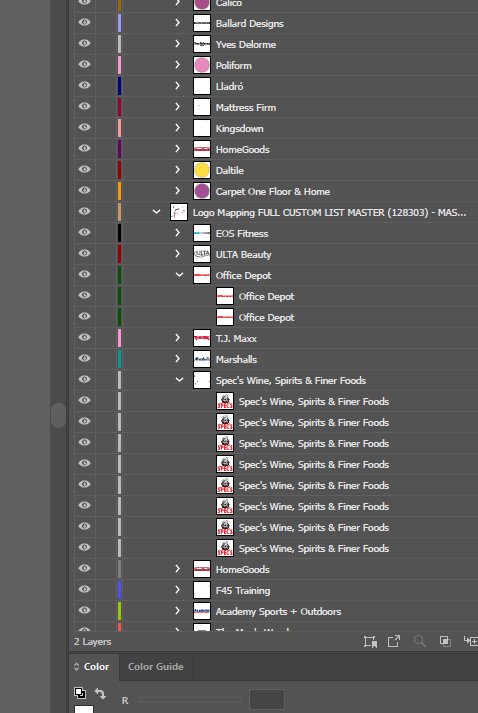The image size is (478, 713).
Task: Toggle visibility of Logo Mapping master layer
Action: 85,211
